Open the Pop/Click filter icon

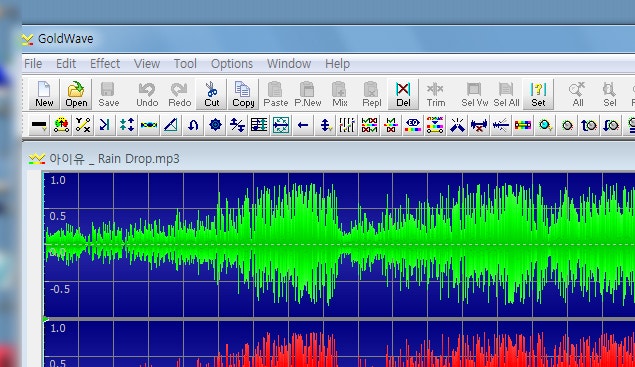pos(479,125)
